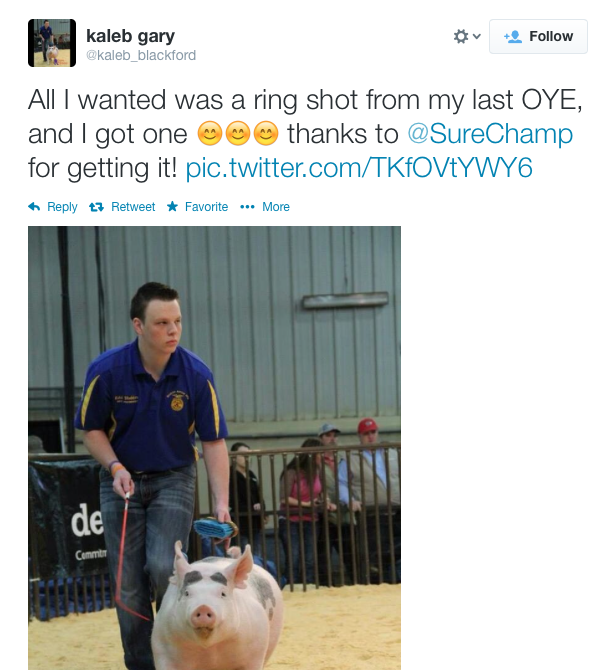Click the Reply arrow icon
Viewport: 615px width, 670px height.
coord(34,207)
